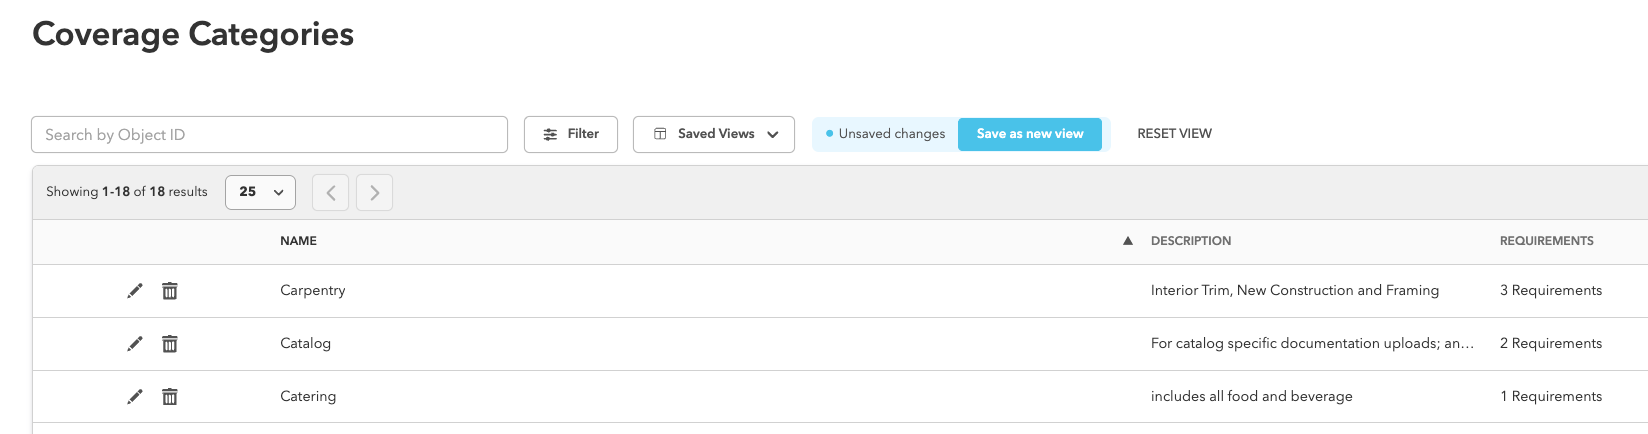Click 'Showing 1-18 of 18 results' text
The width and height of the screenshot is (1648, 434).
127,192
